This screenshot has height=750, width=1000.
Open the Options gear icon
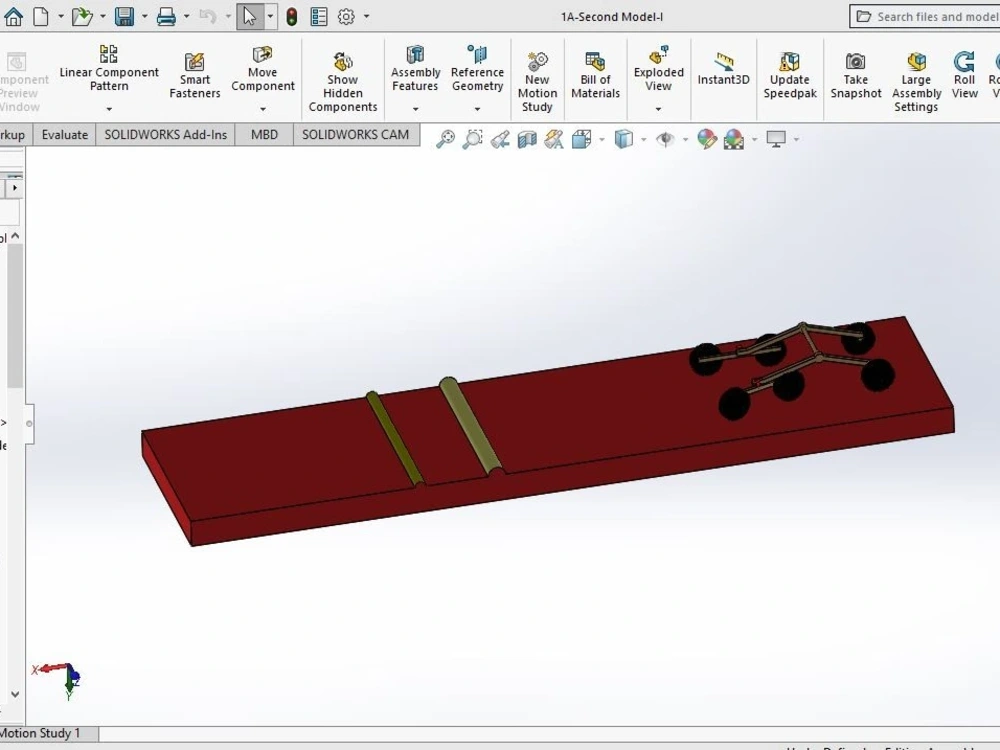346,17
